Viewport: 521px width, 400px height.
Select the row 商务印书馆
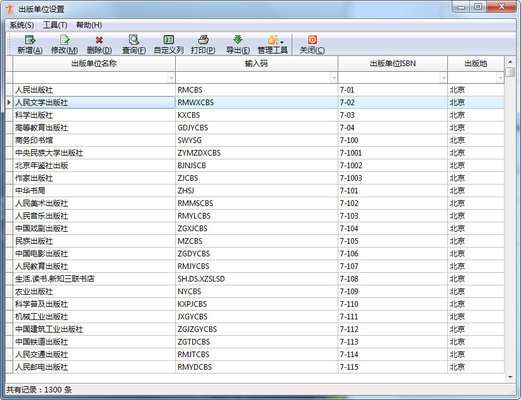258,140
